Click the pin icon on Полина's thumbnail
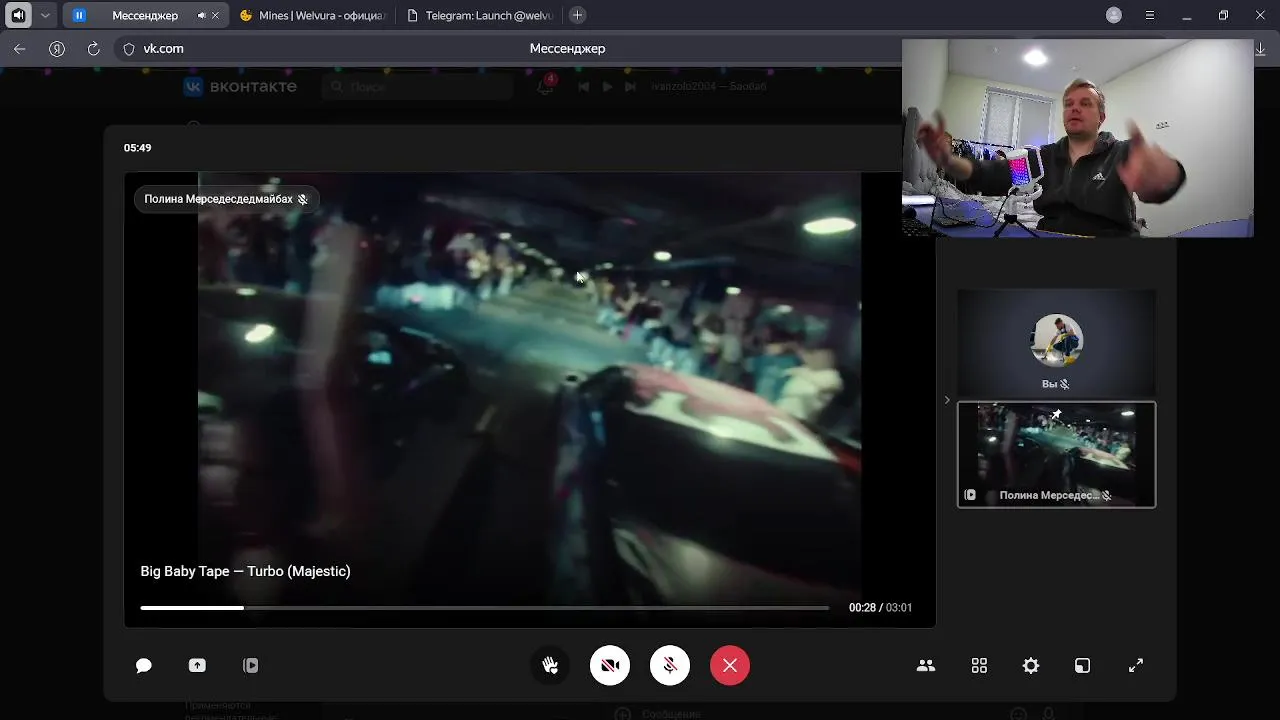Image resolution: width=1280 pixels, height=720 pixels. tap(1056, 414)
